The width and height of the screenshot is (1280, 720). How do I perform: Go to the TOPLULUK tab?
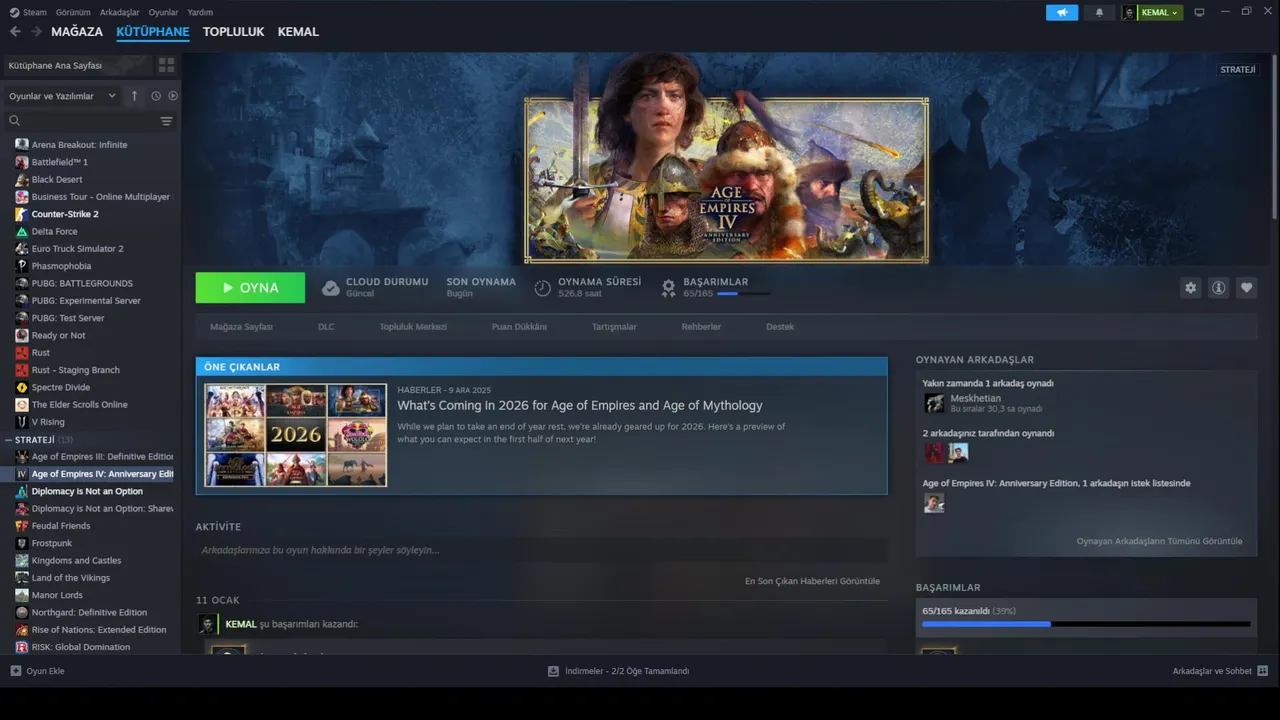pos(233,32)
